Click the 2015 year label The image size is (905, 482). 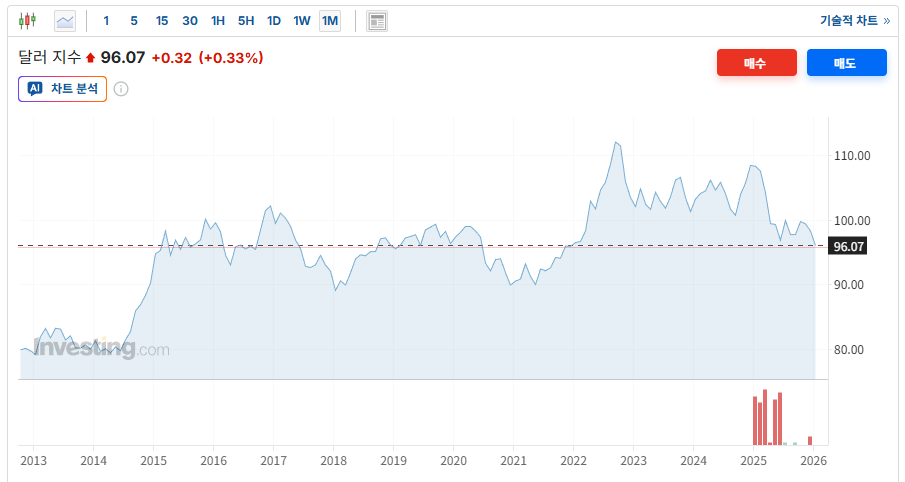(x=154, y=461)
